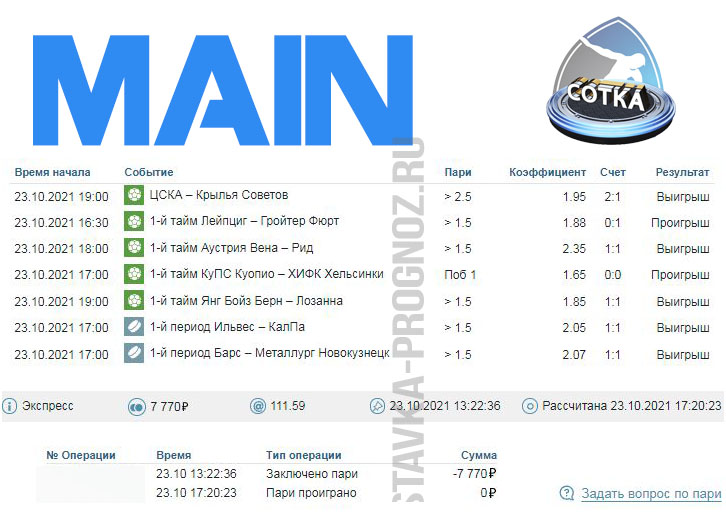Click the Экспресс bet type label

48,406
